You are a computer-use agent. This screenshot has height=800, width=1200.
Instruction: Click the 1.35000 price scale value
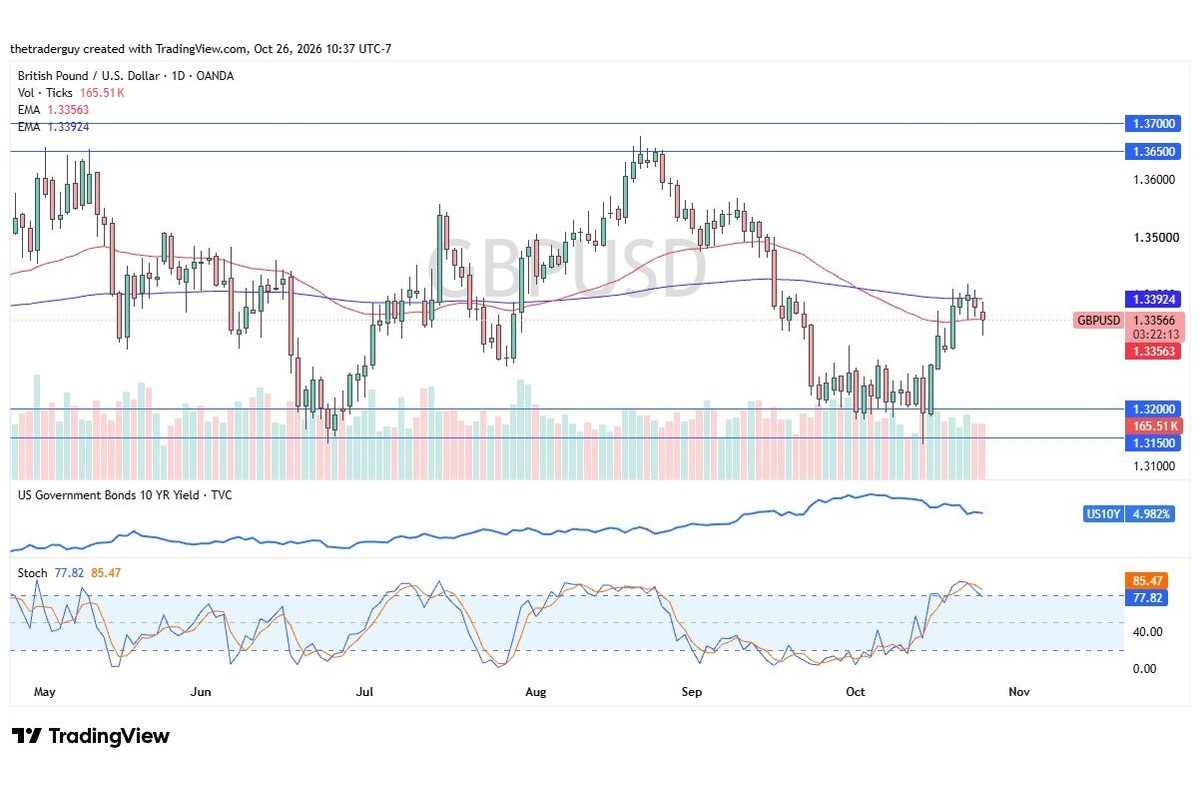coord(1155,237)
